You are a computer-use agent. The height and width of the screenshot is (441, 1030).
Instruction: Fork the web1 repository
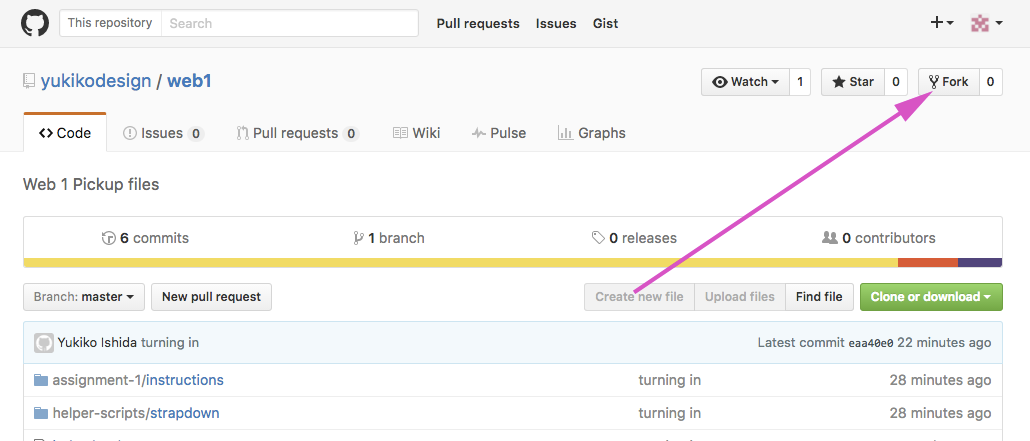click(948, 82)
